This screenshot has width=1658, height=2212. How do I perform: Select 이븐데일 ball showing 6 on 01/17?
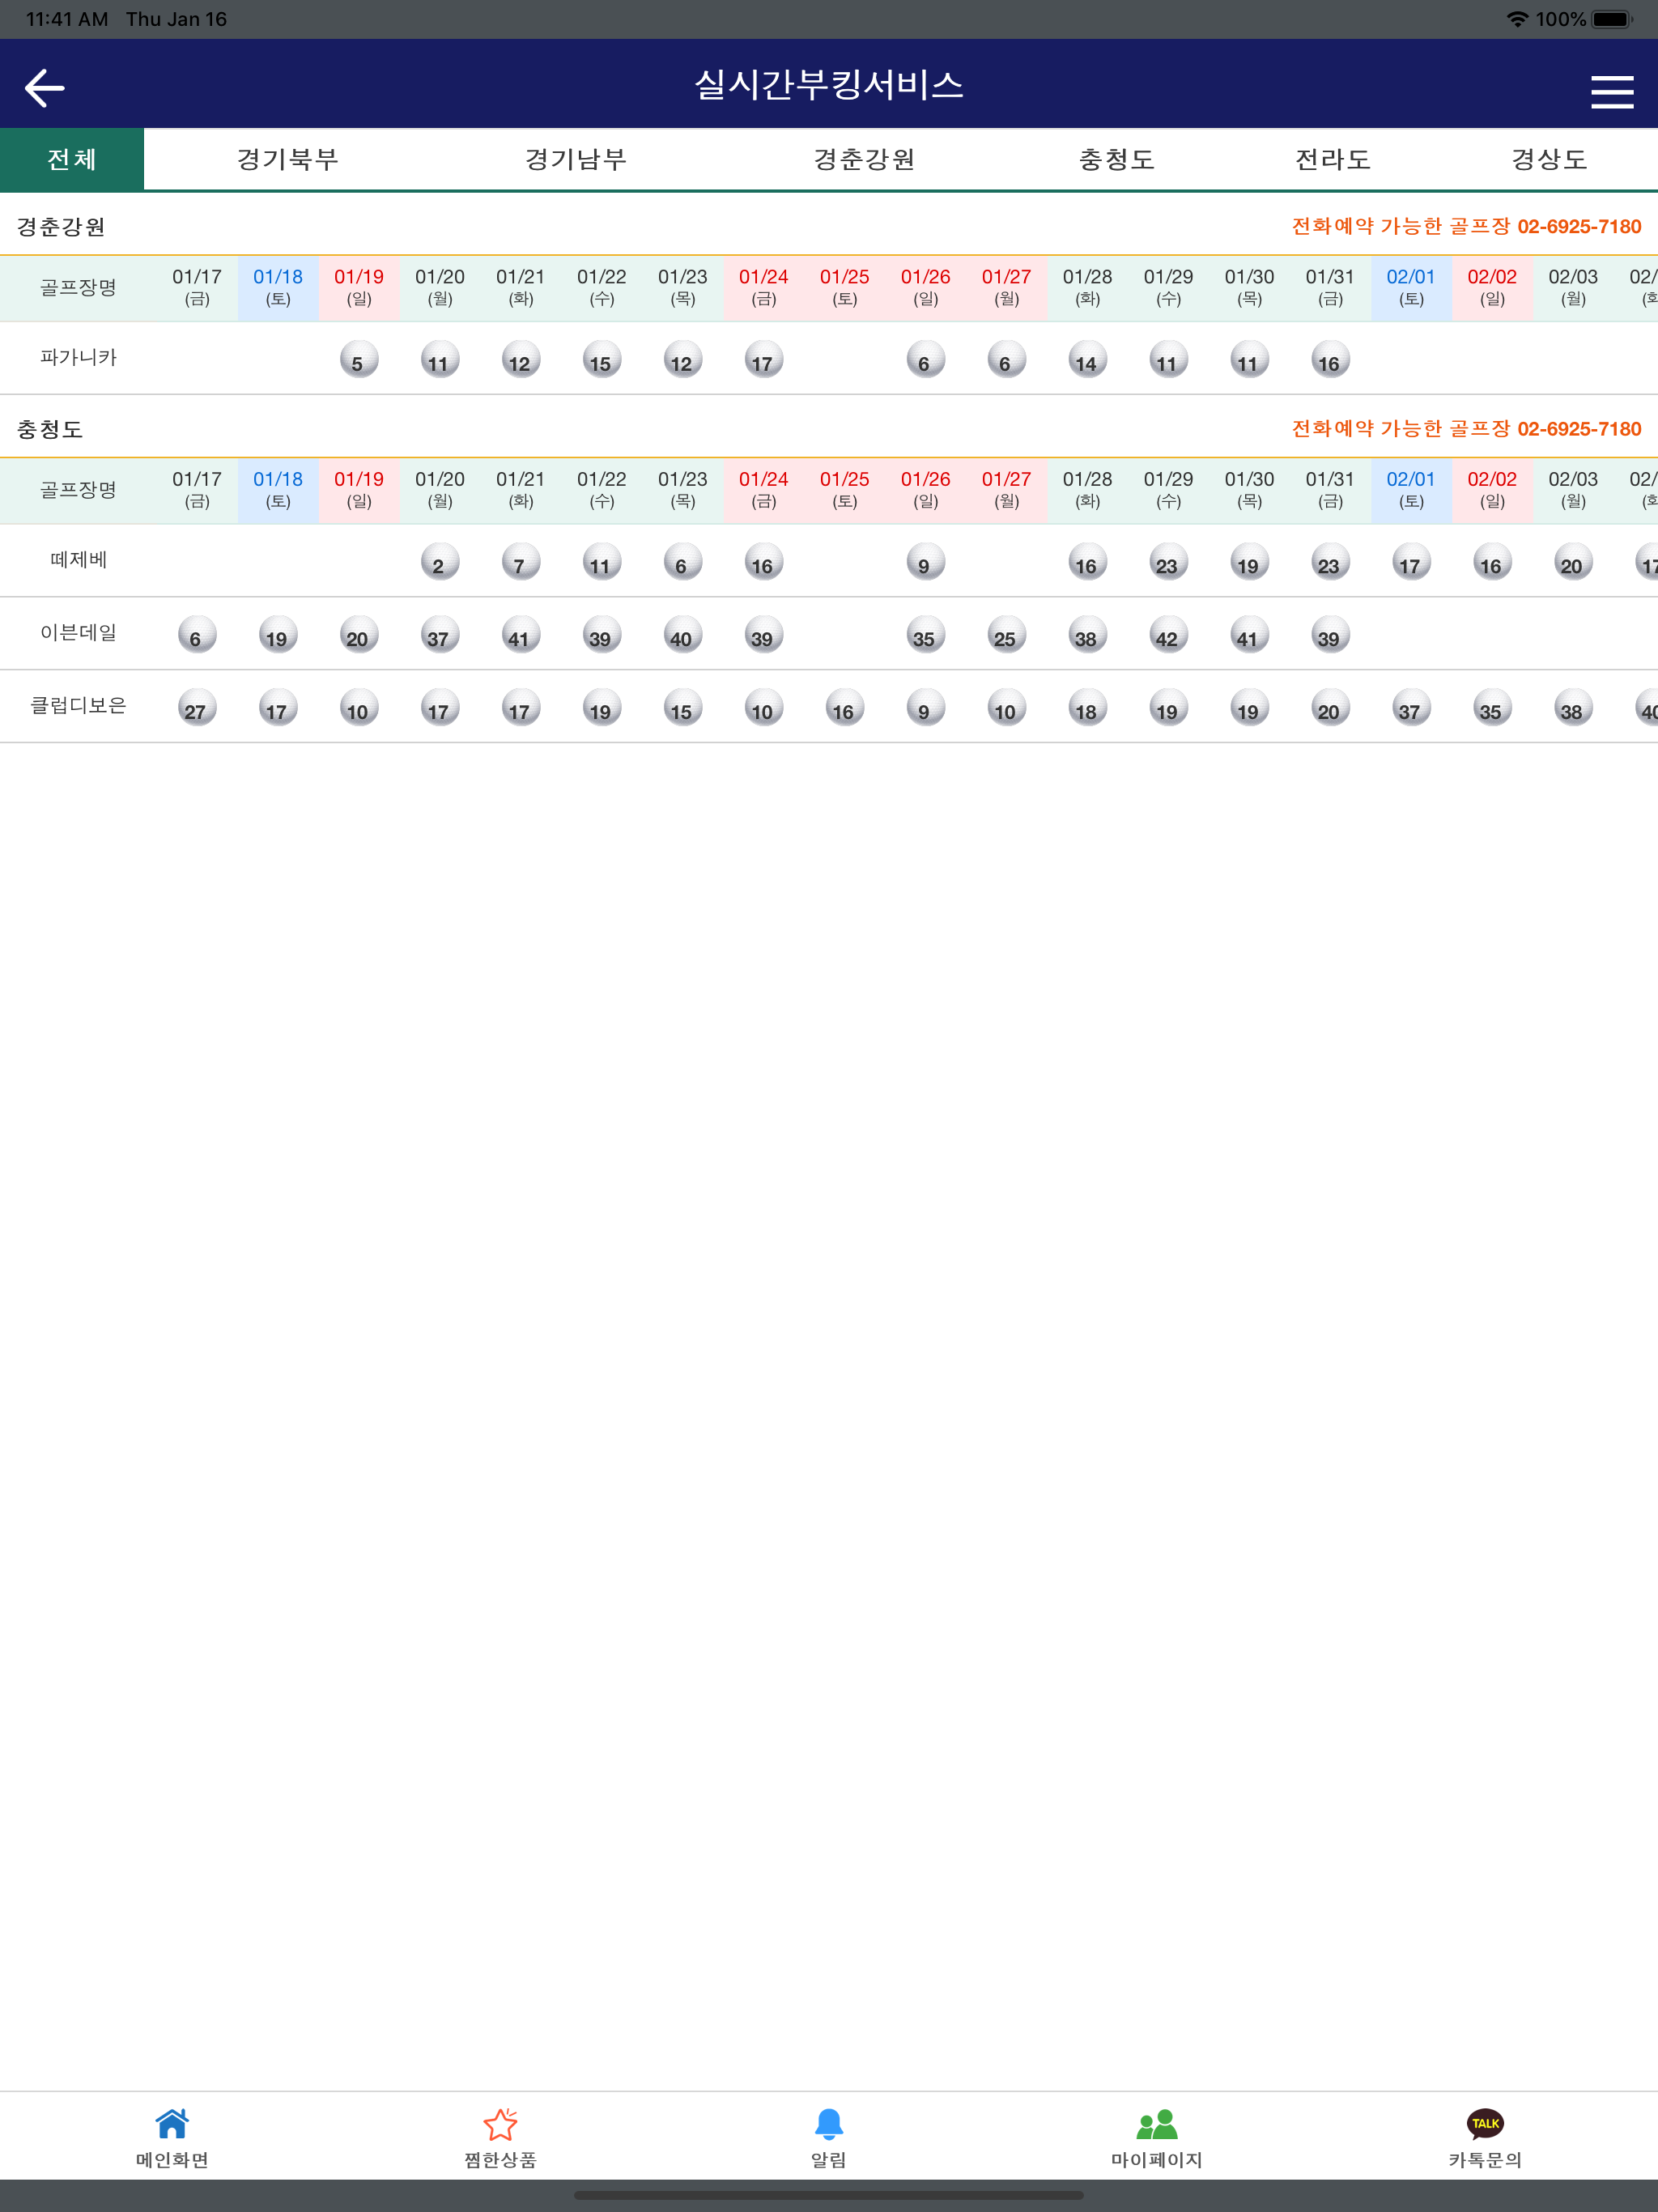(197, 635)
